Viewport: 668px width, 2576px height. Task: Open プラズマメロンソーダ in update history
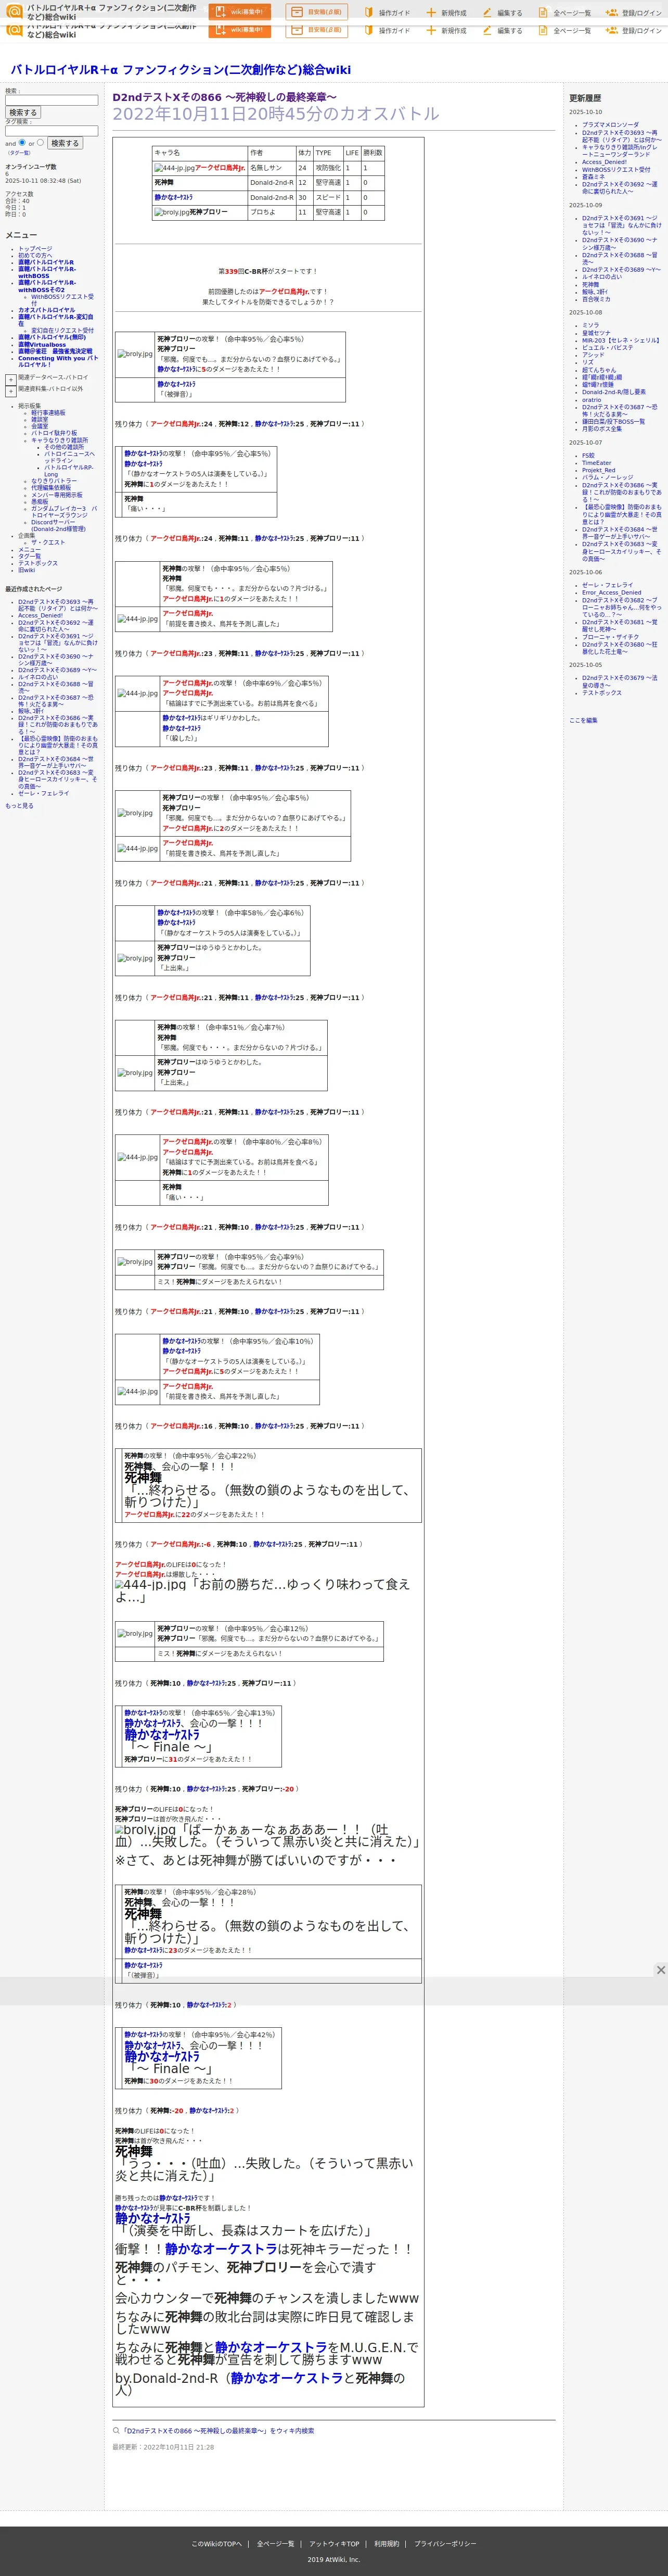click(610, 125)
